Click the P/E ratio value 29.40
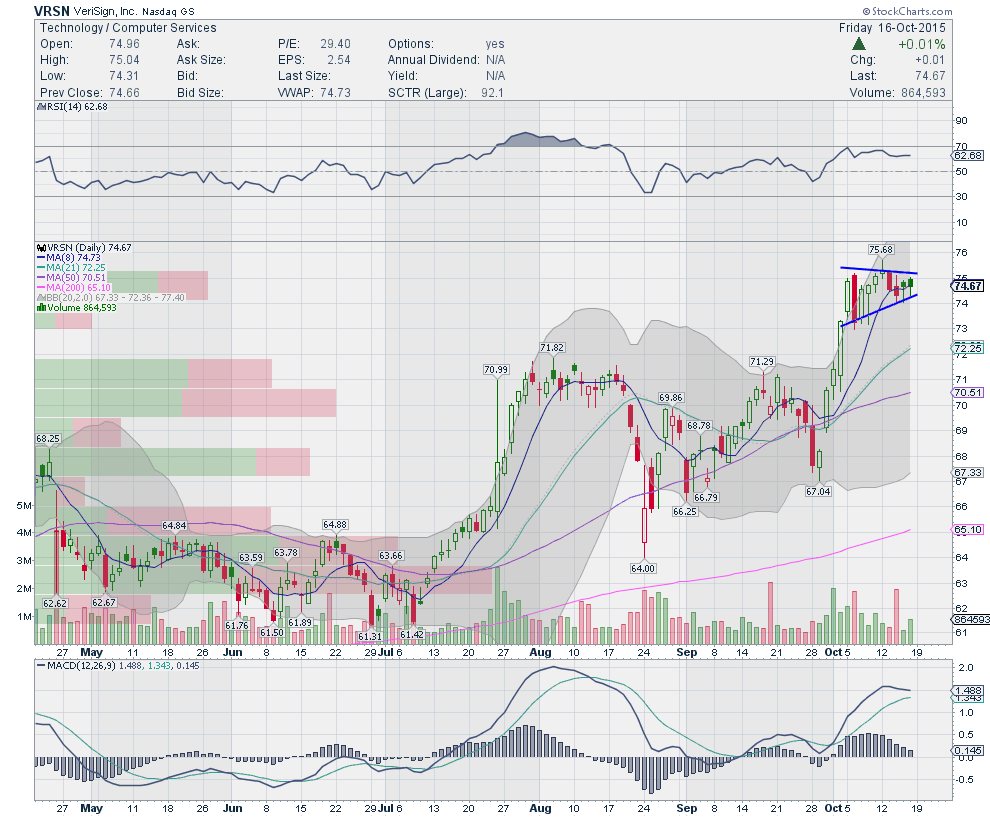990x817 pixels. point(335,44)
